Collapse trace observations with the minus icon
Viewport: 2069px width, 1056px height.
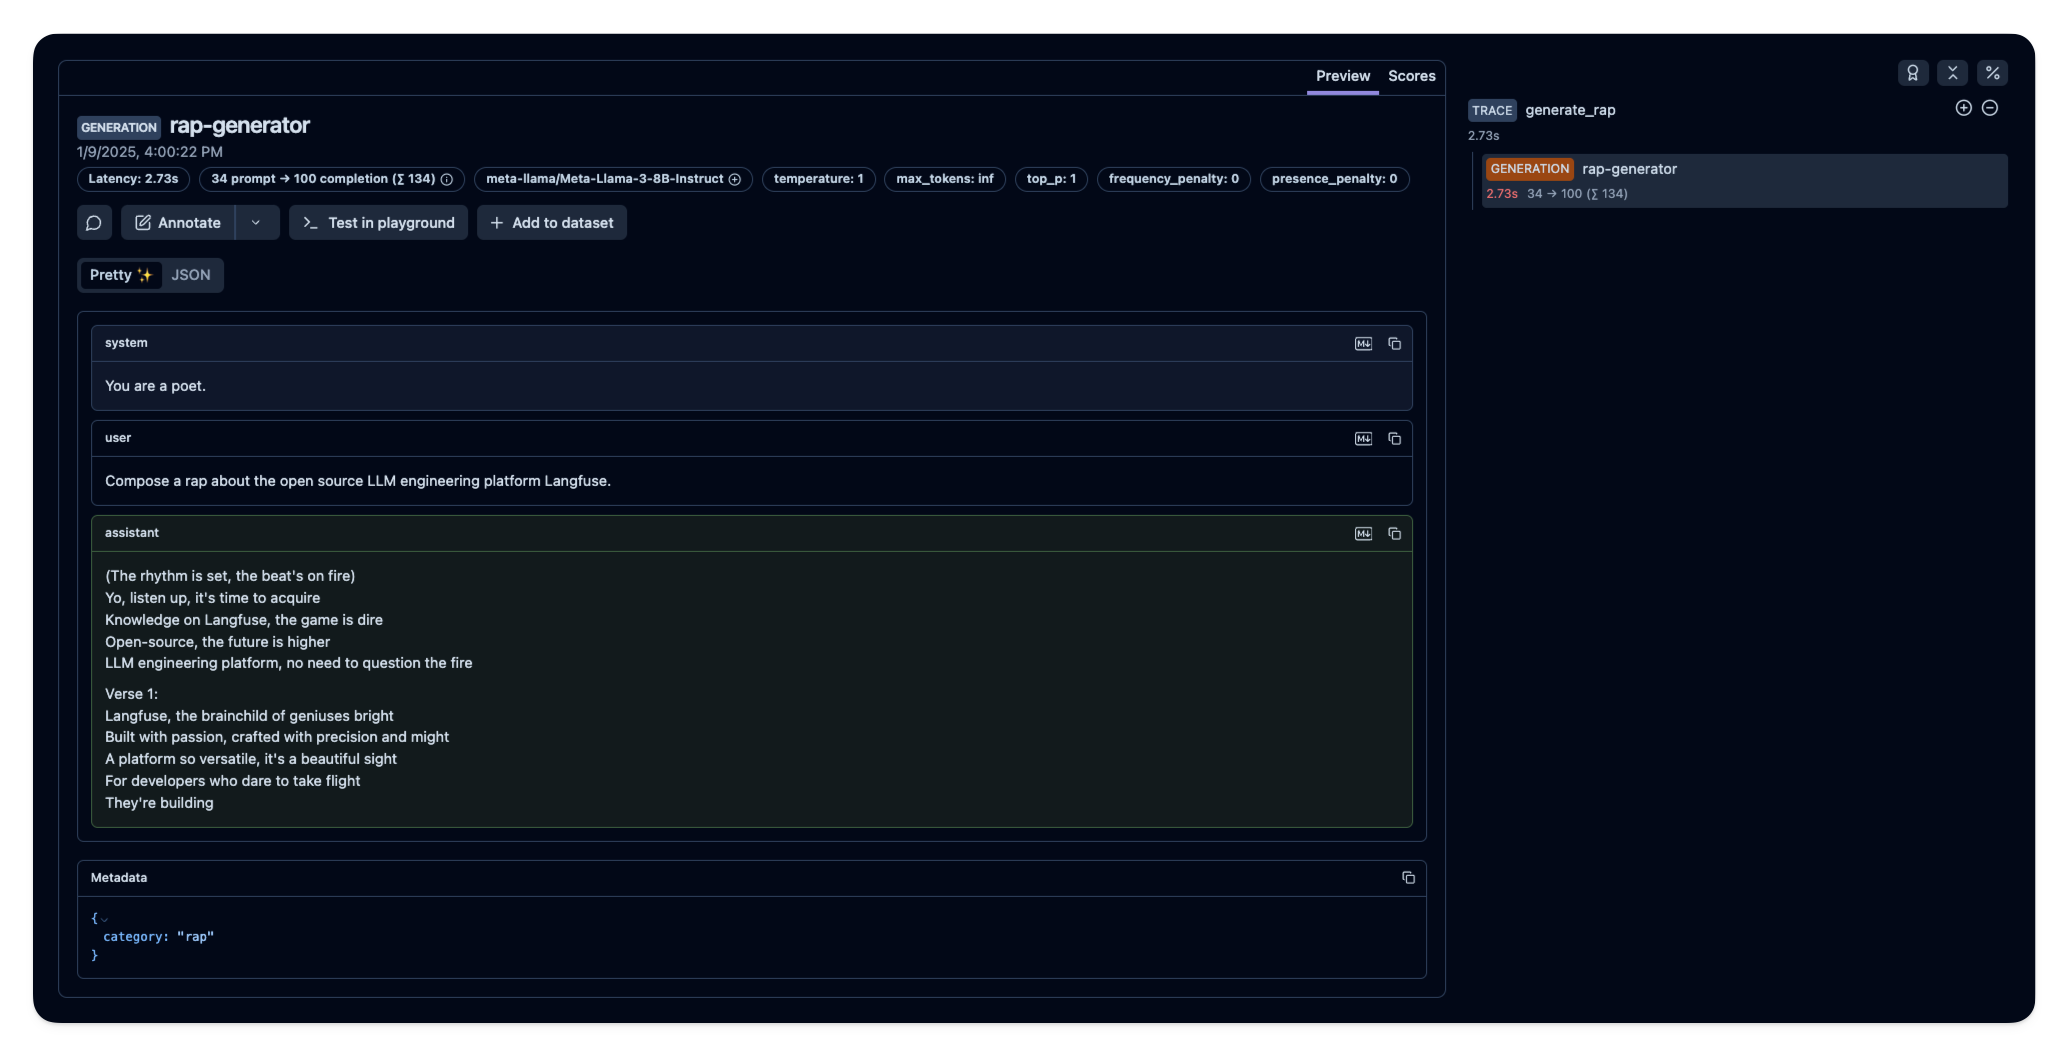tap(1989, 107)
